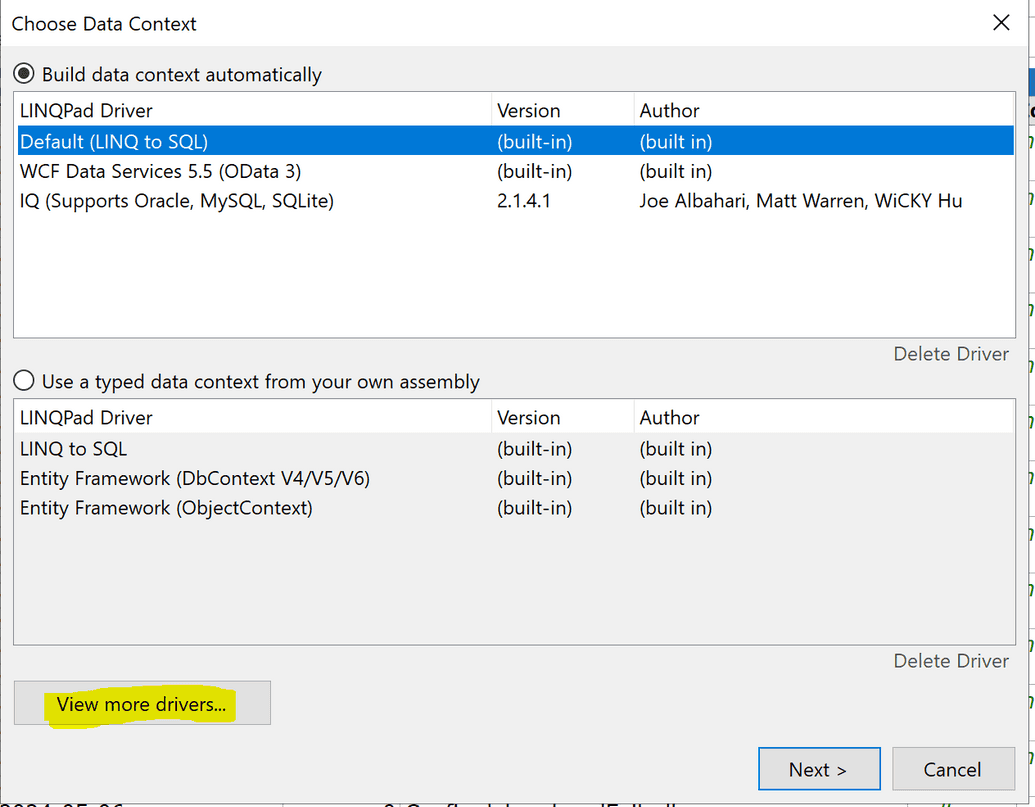Viewport: 1035px width, 807px height.
Task: Click the upper "Delete Driver" link
Action: pyautogui.click(x=951, y=354)
